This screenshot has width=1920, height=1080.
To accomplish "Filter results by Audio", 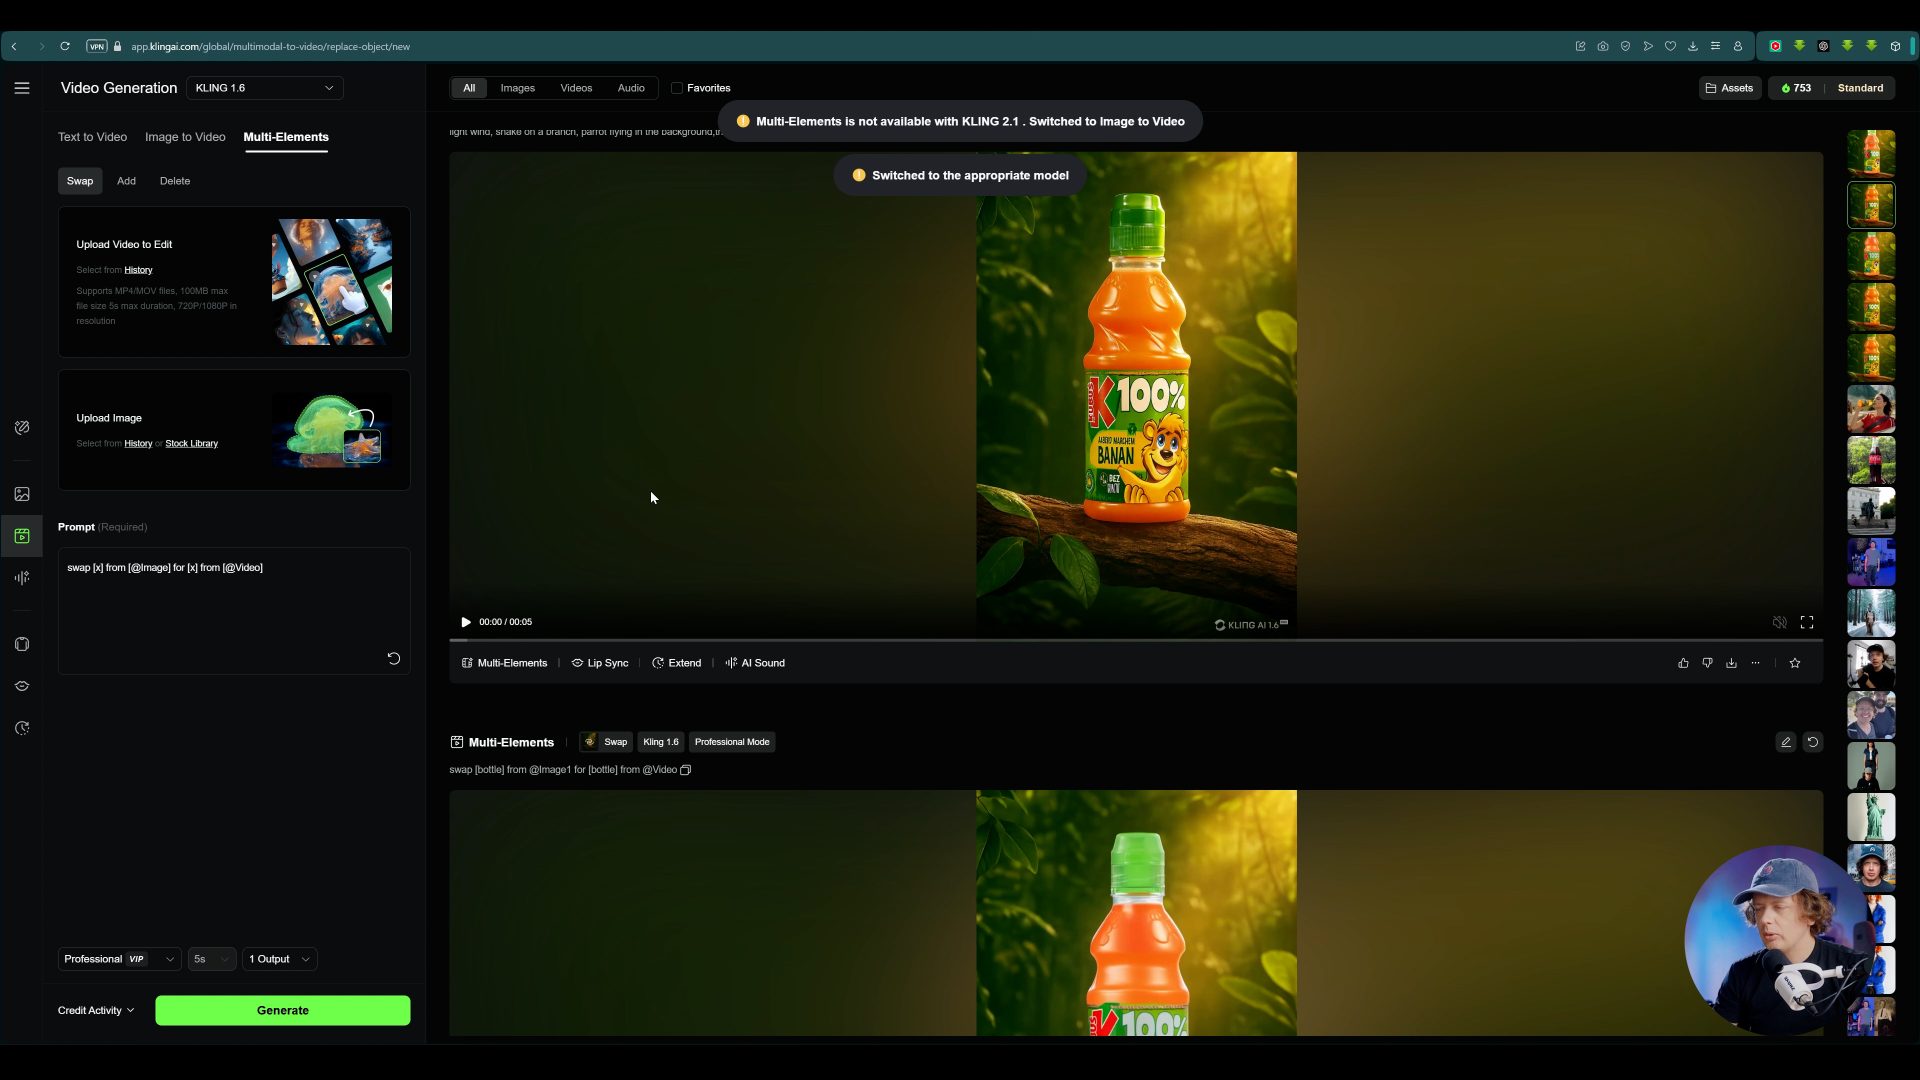I will click(x=631, y=88).
